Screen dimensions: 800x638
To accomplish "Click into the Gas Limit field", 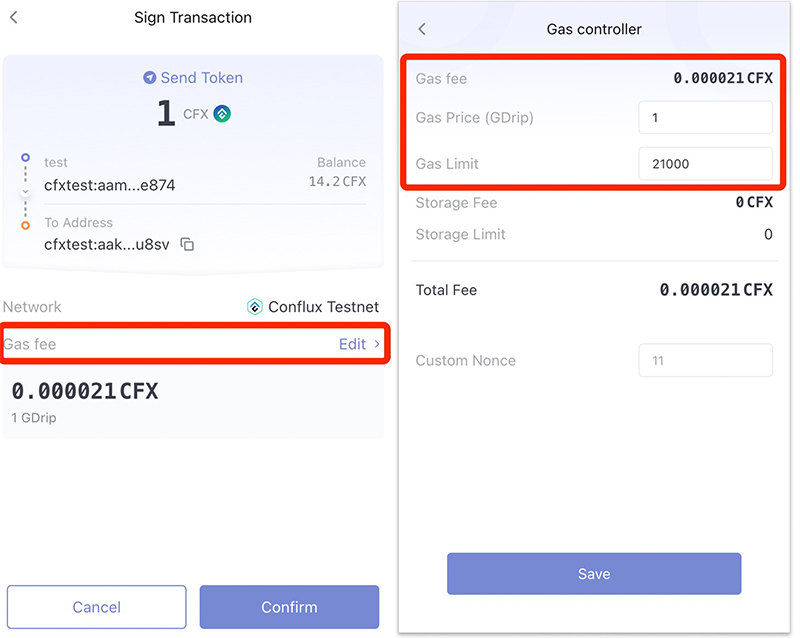I will pos(705,164).
